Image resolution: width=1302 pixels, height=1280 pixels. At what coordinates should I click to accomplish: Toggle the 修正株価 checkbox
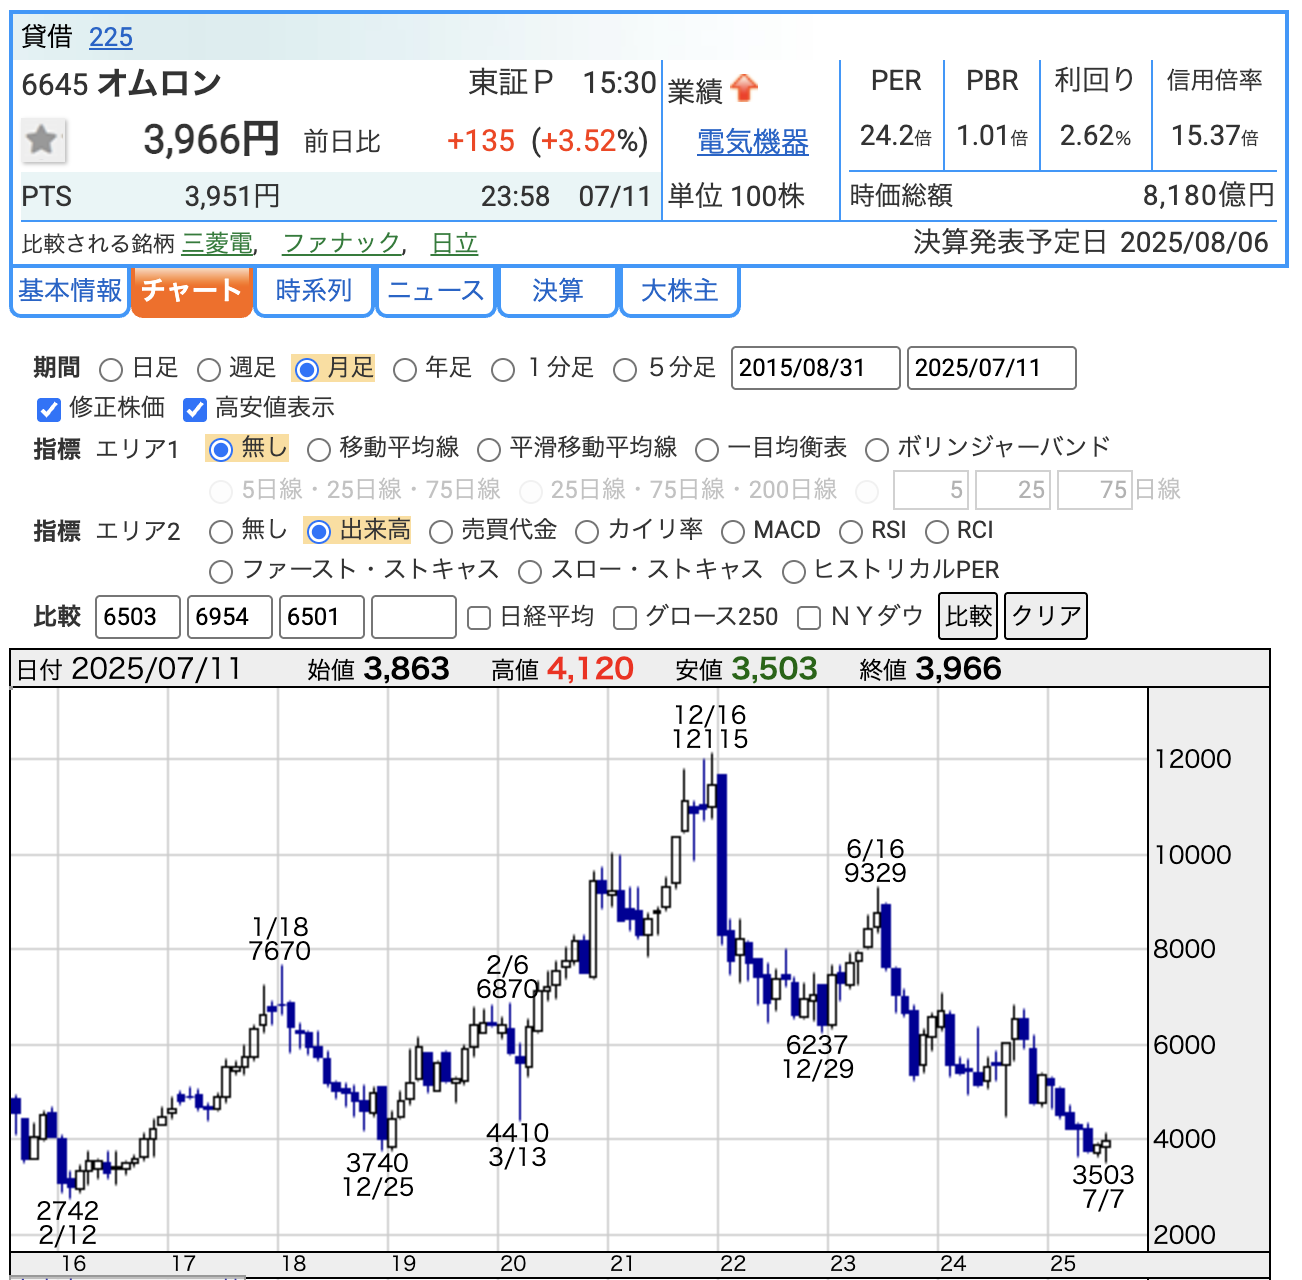point(49,409)
